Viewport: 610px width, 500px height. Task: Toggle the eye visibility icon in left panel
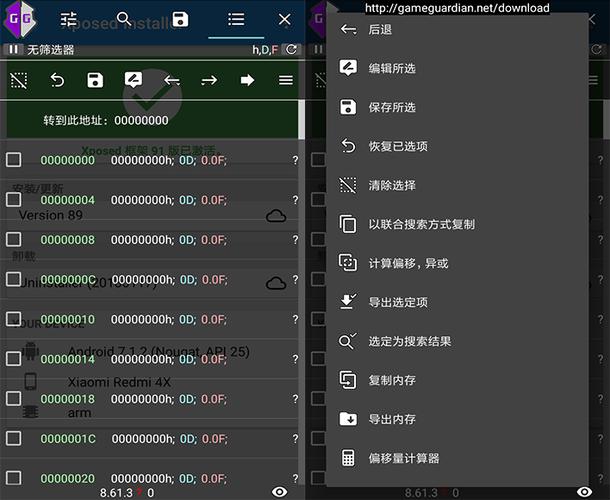pos(279,492)
